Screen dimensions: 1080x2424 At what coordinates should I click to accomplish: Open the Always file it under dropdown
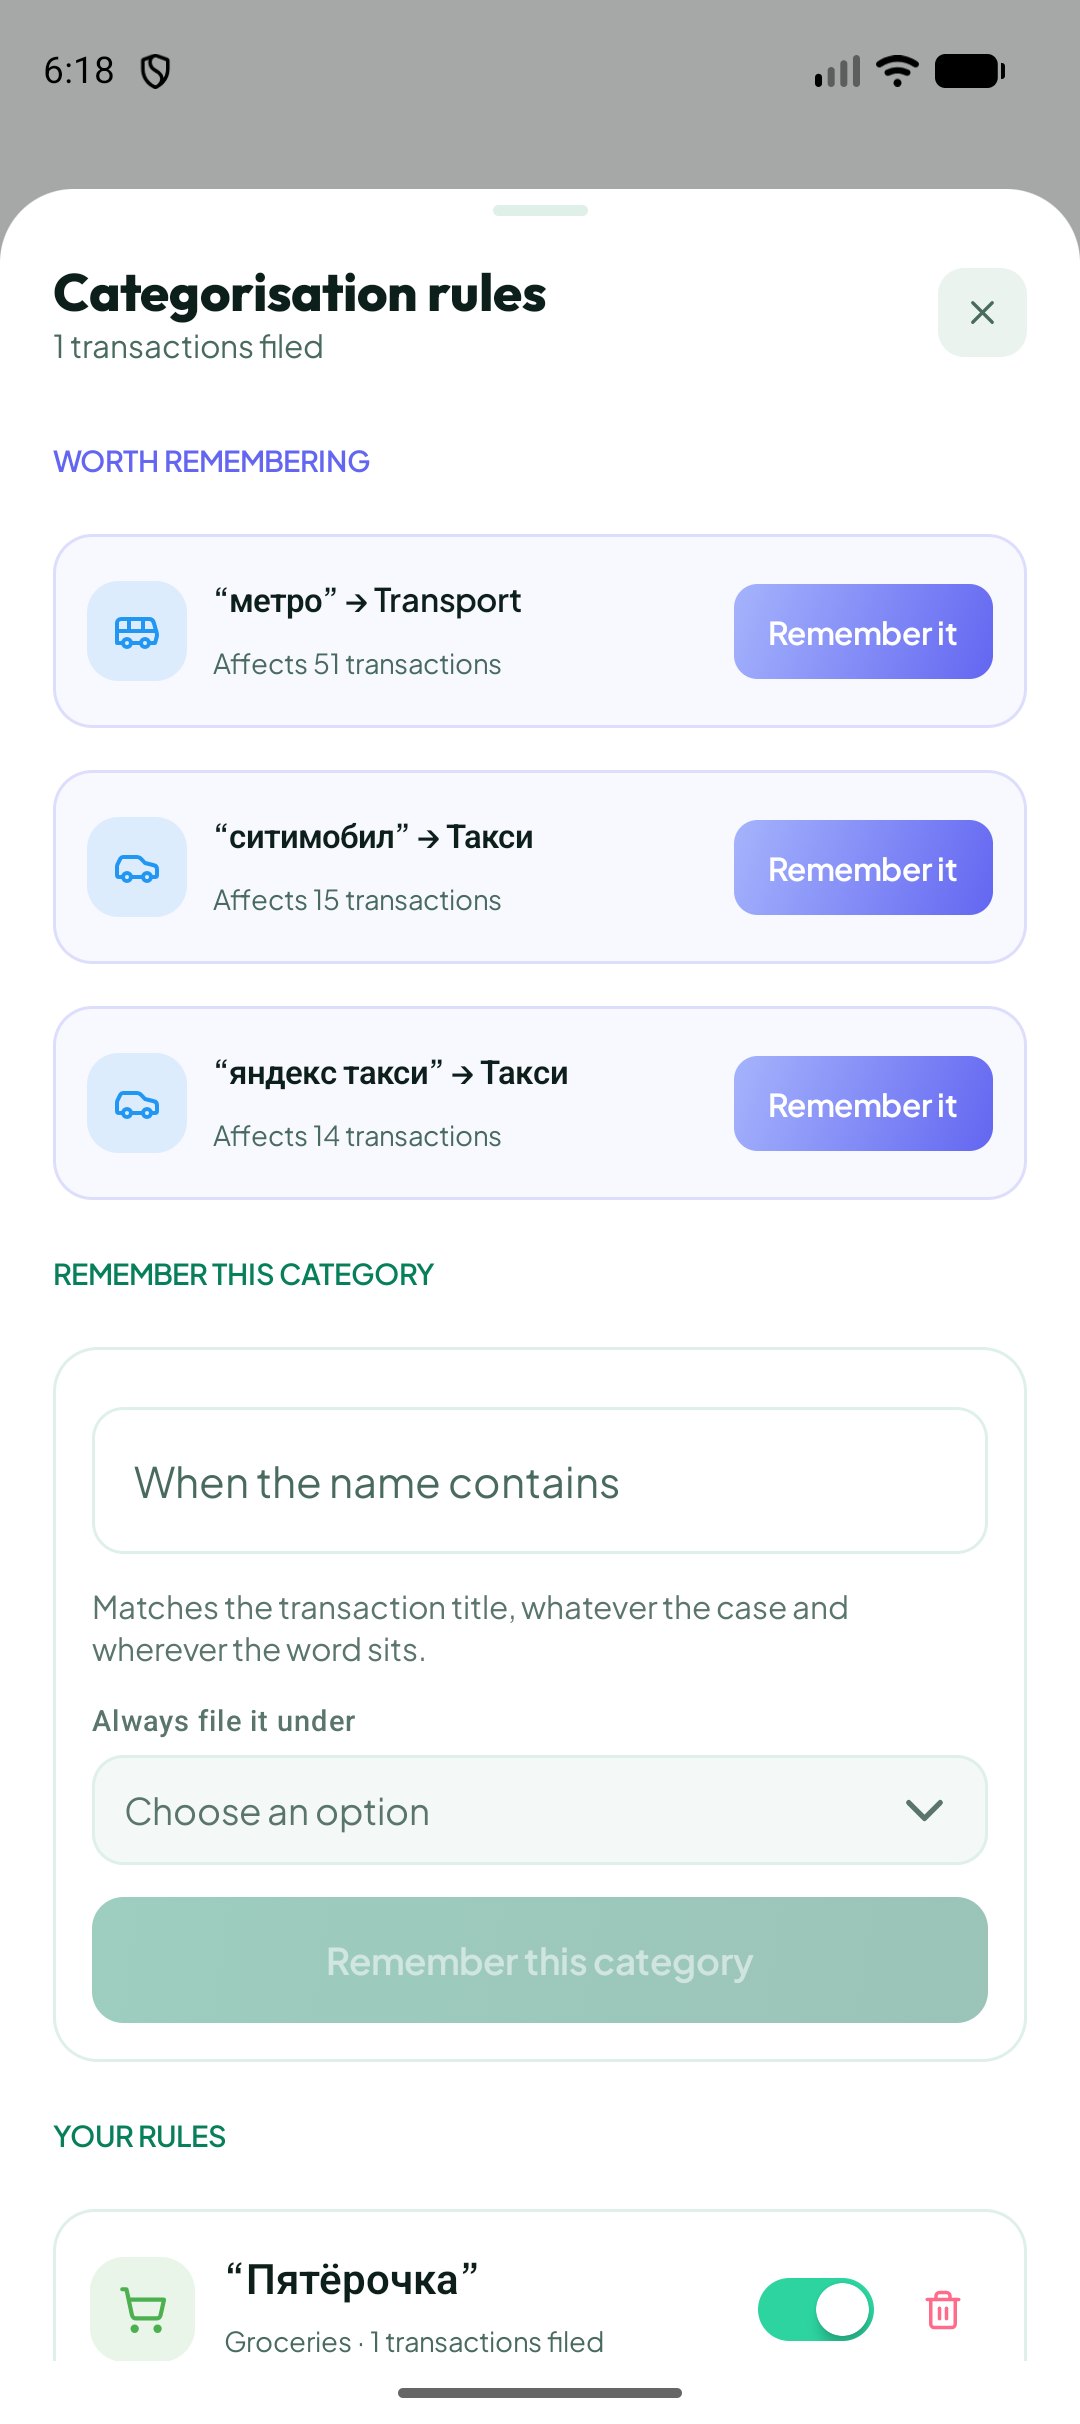pos(540,1810)
